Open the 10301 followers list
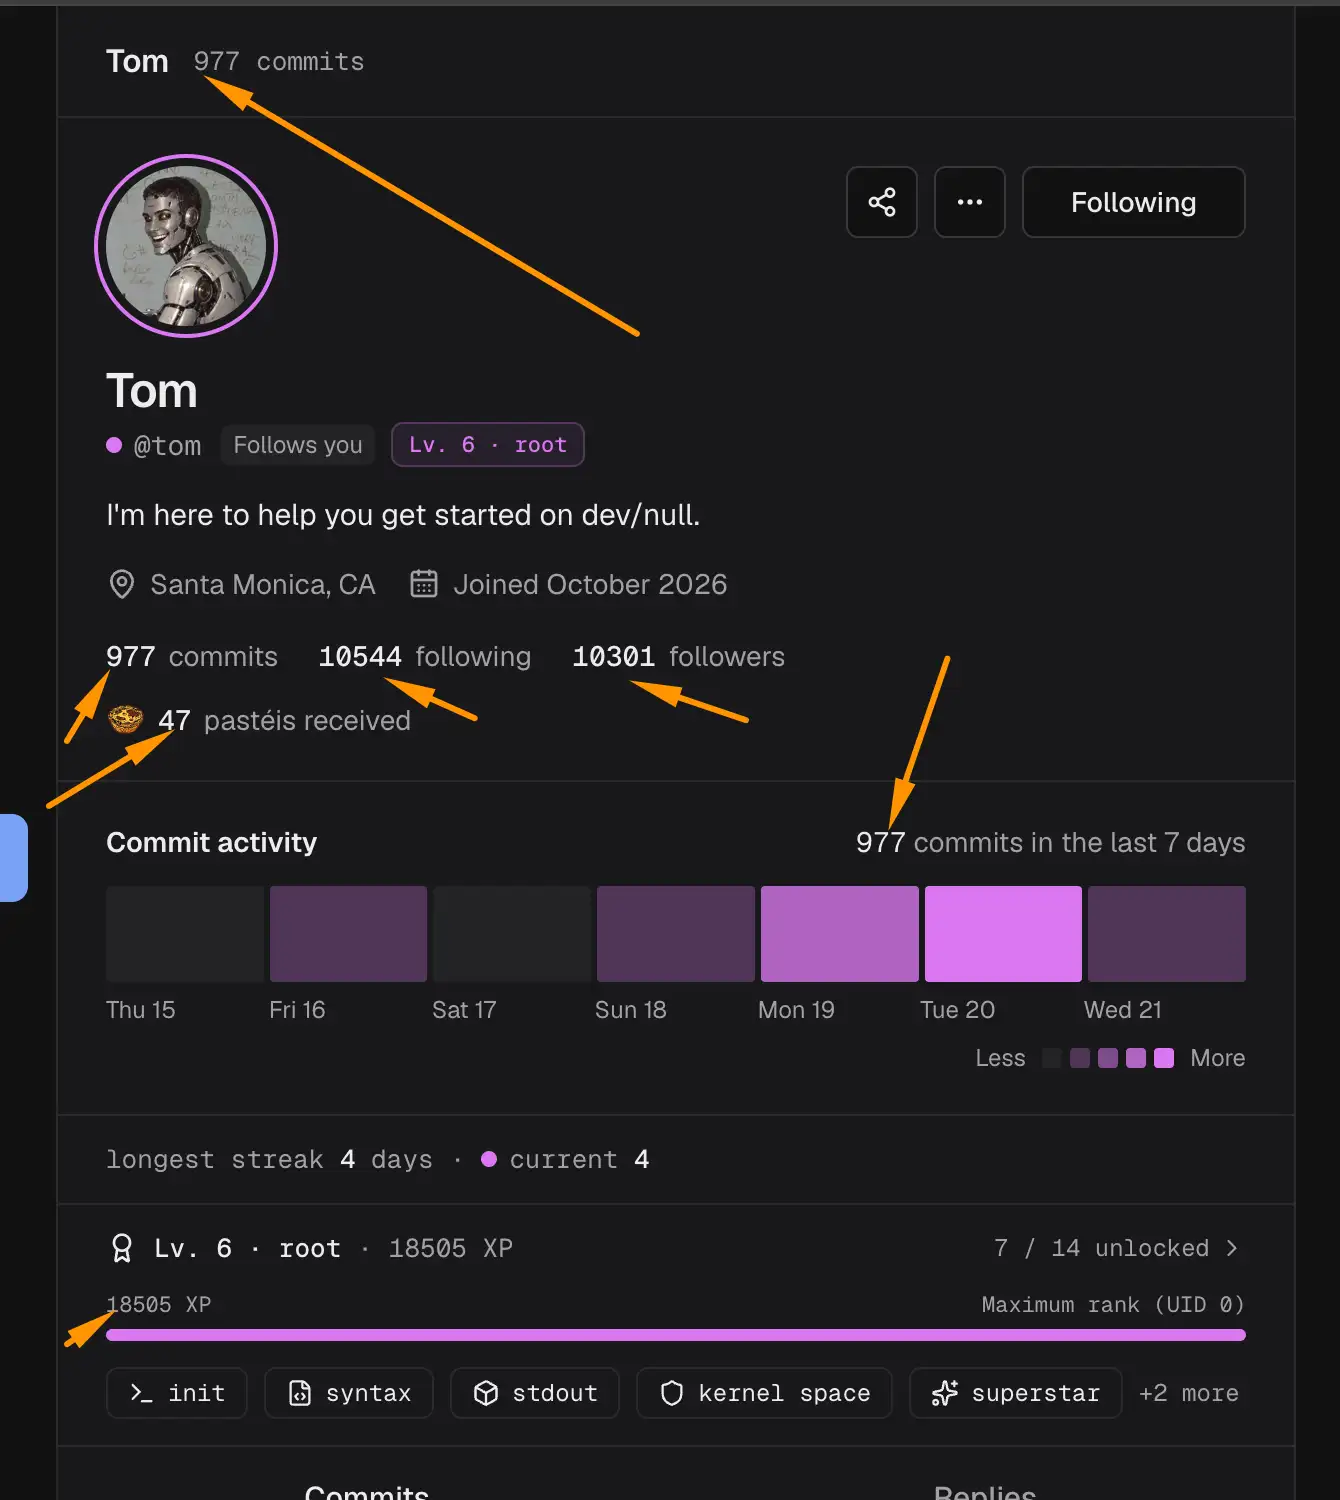 pos(678,656)
